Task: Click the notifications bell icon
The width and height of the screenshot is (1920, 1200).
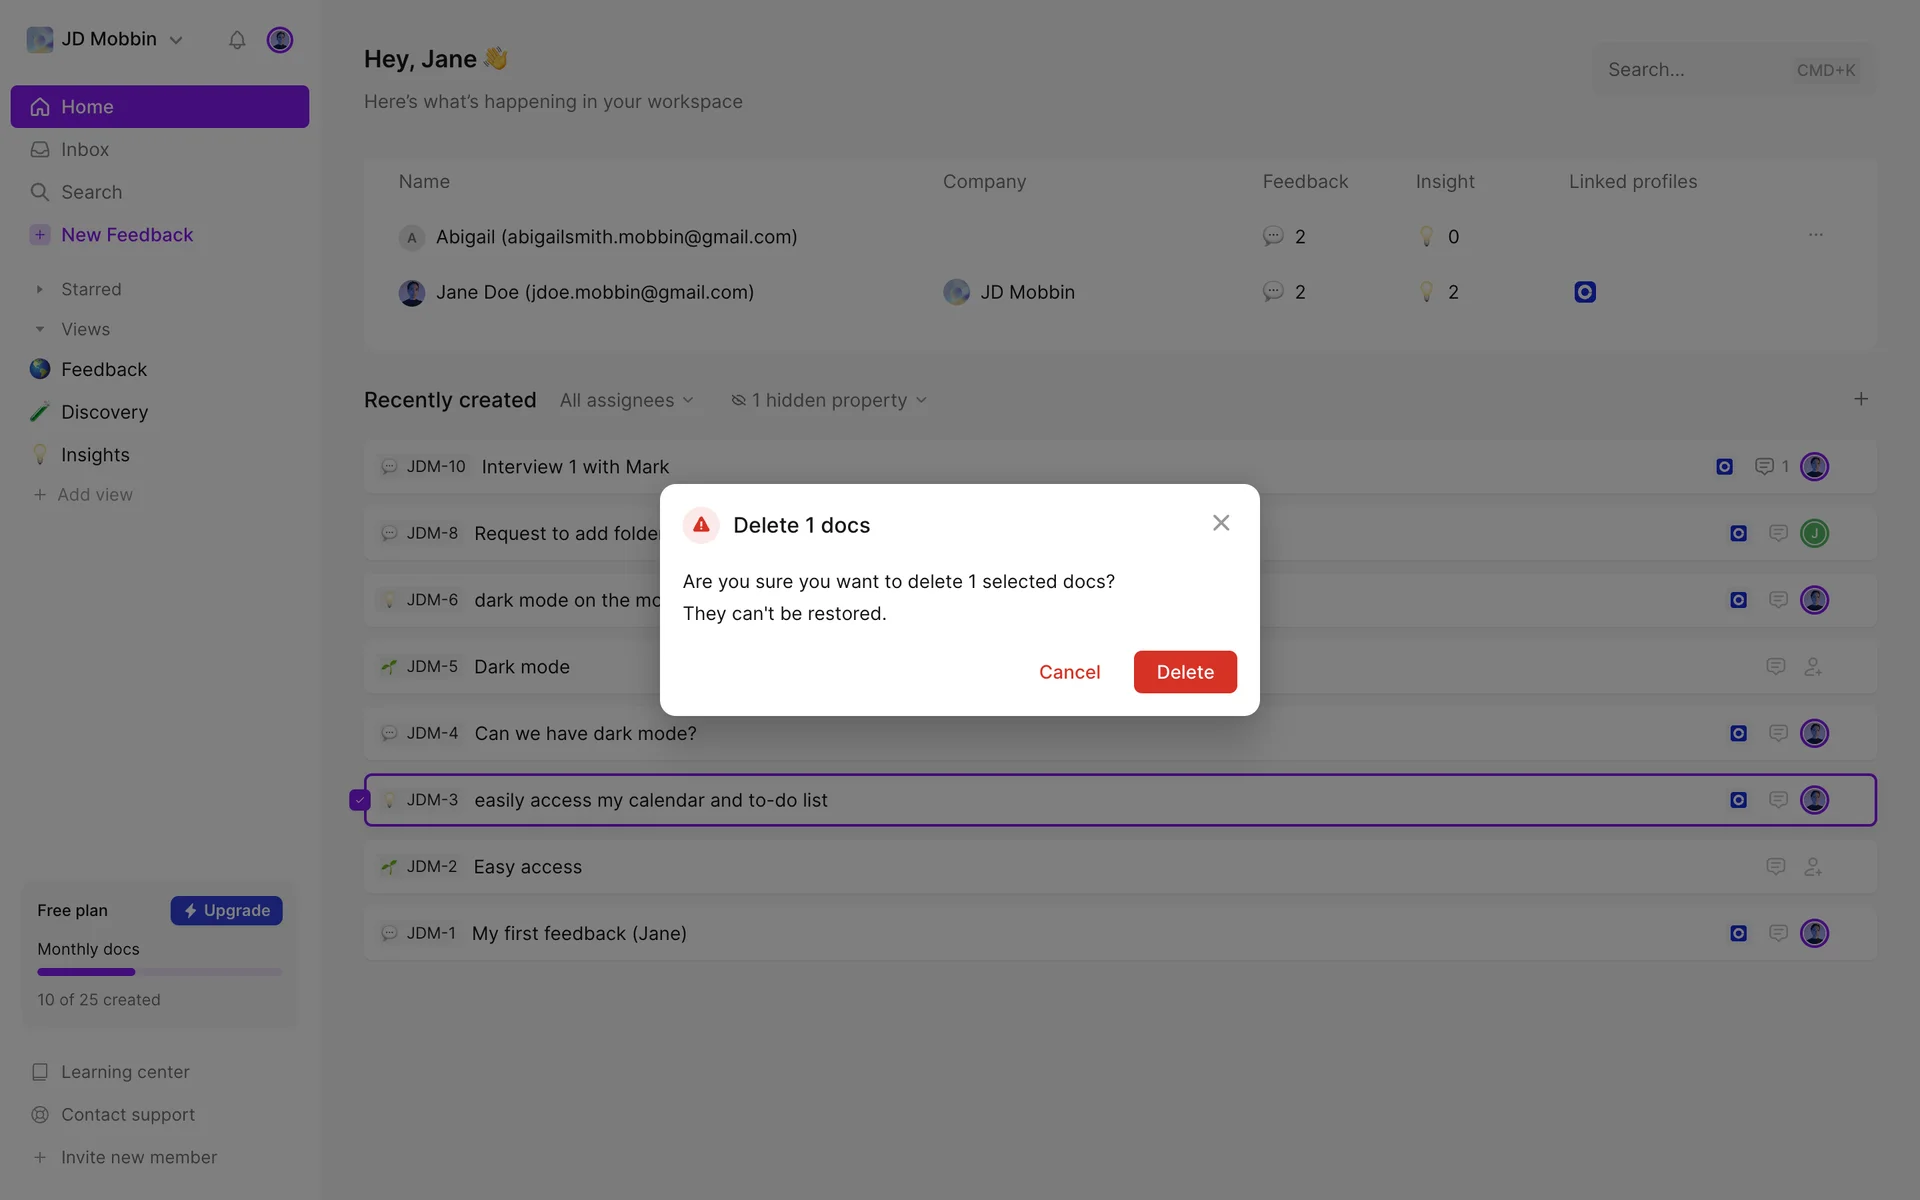Action: tap(237, 40)
